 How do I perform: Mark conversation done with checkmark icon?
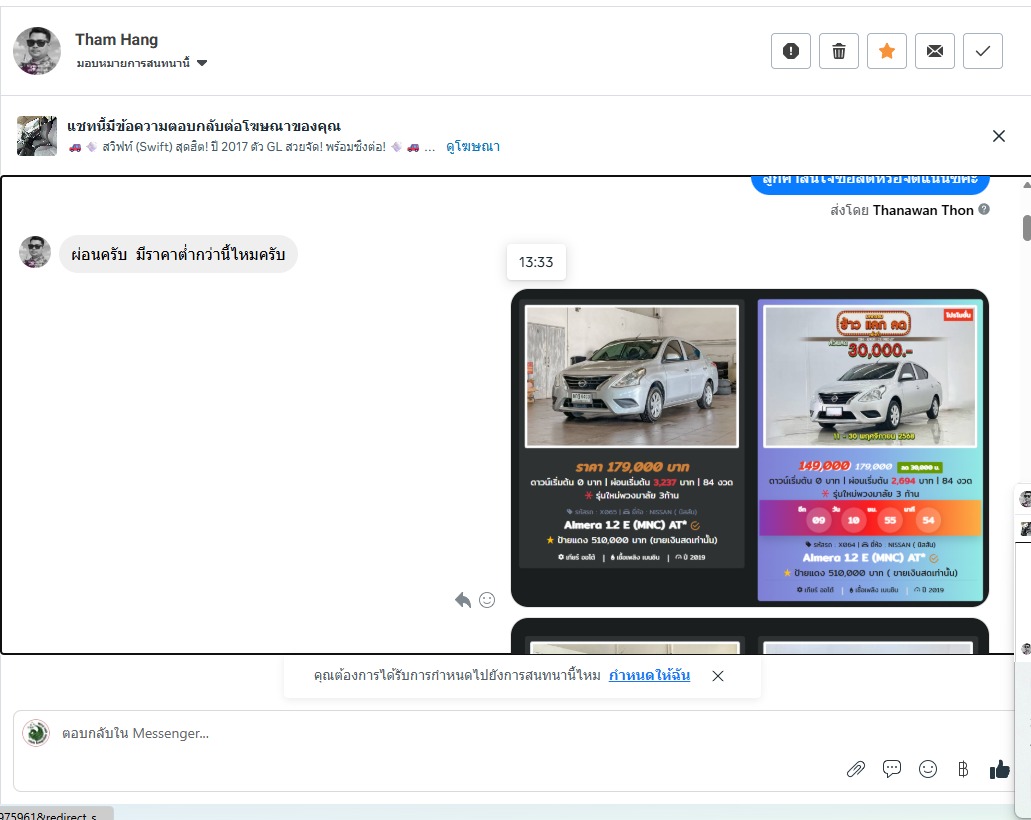click(x=982, y=51)
